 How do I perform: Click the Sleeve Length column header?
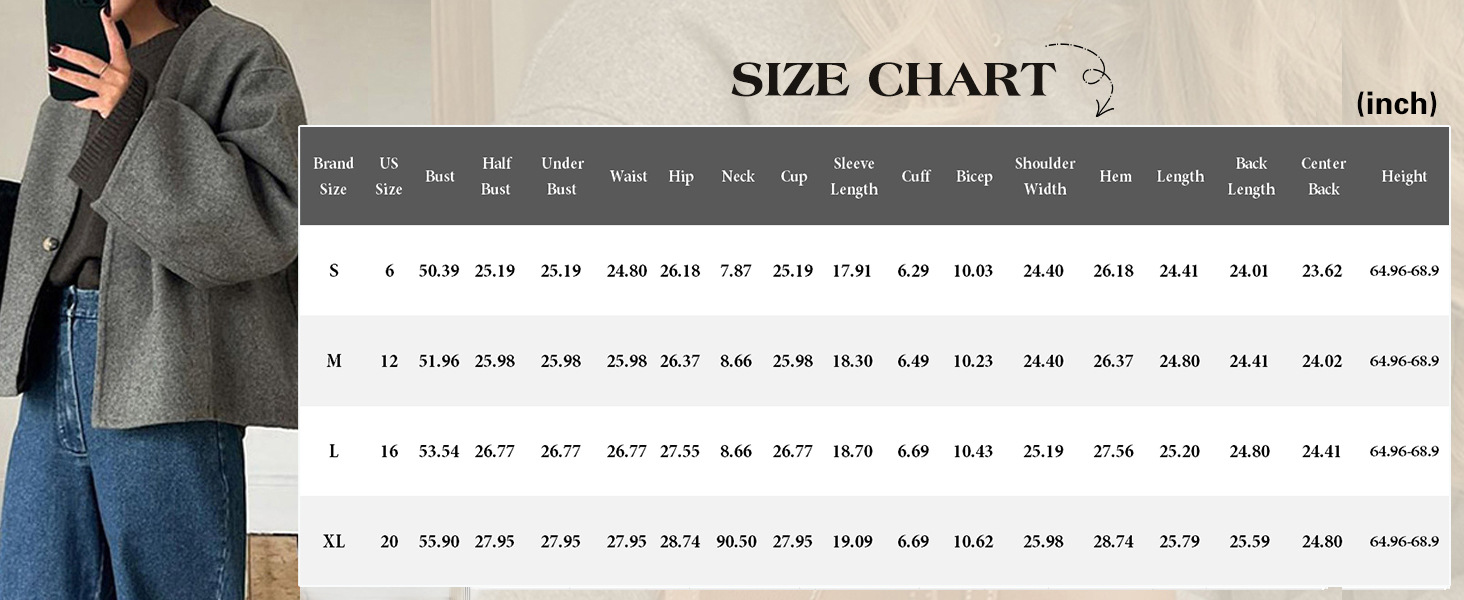[854, 176]
